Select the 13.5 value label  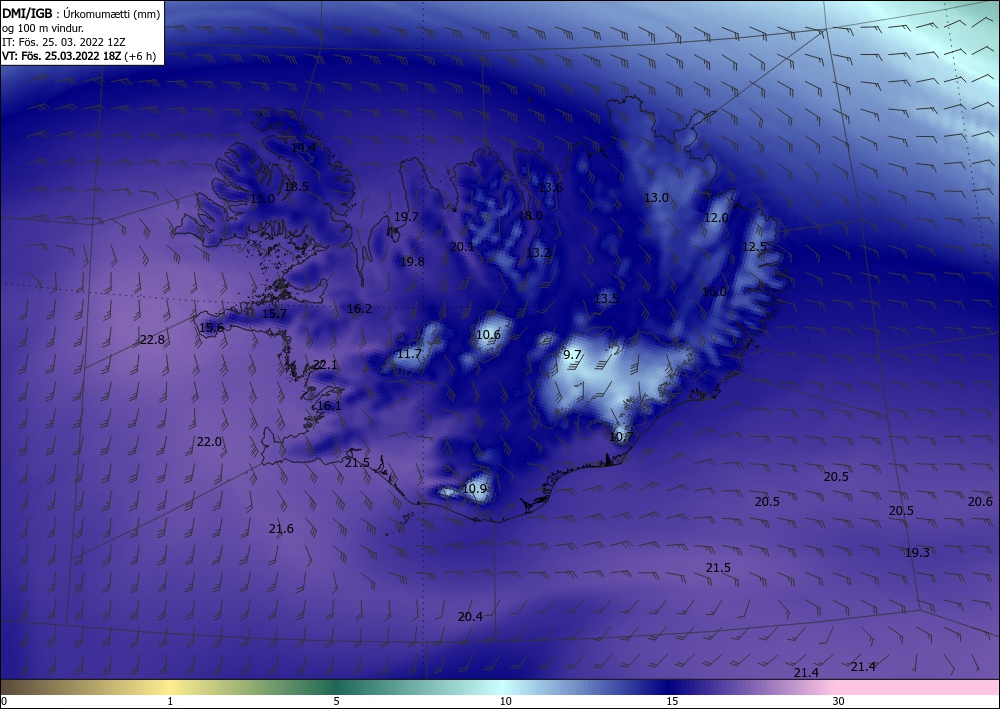point(606,298)
